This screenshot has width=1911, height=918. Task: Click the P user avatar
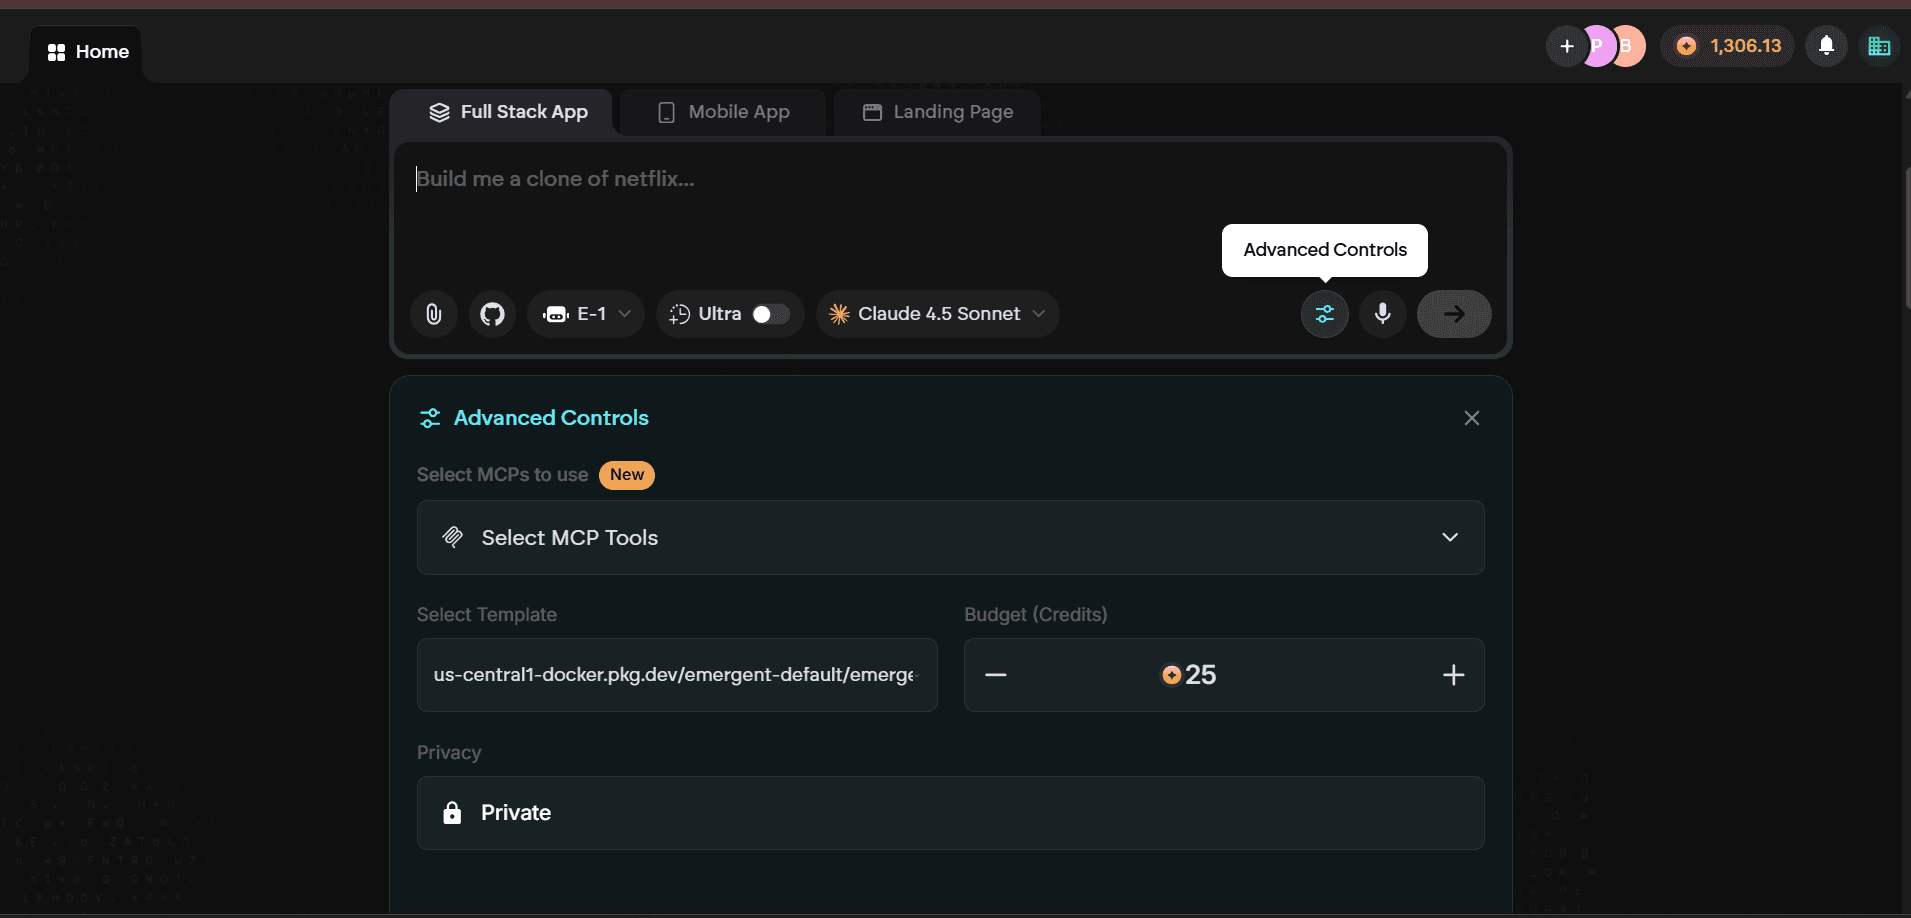pos(1598,46)
